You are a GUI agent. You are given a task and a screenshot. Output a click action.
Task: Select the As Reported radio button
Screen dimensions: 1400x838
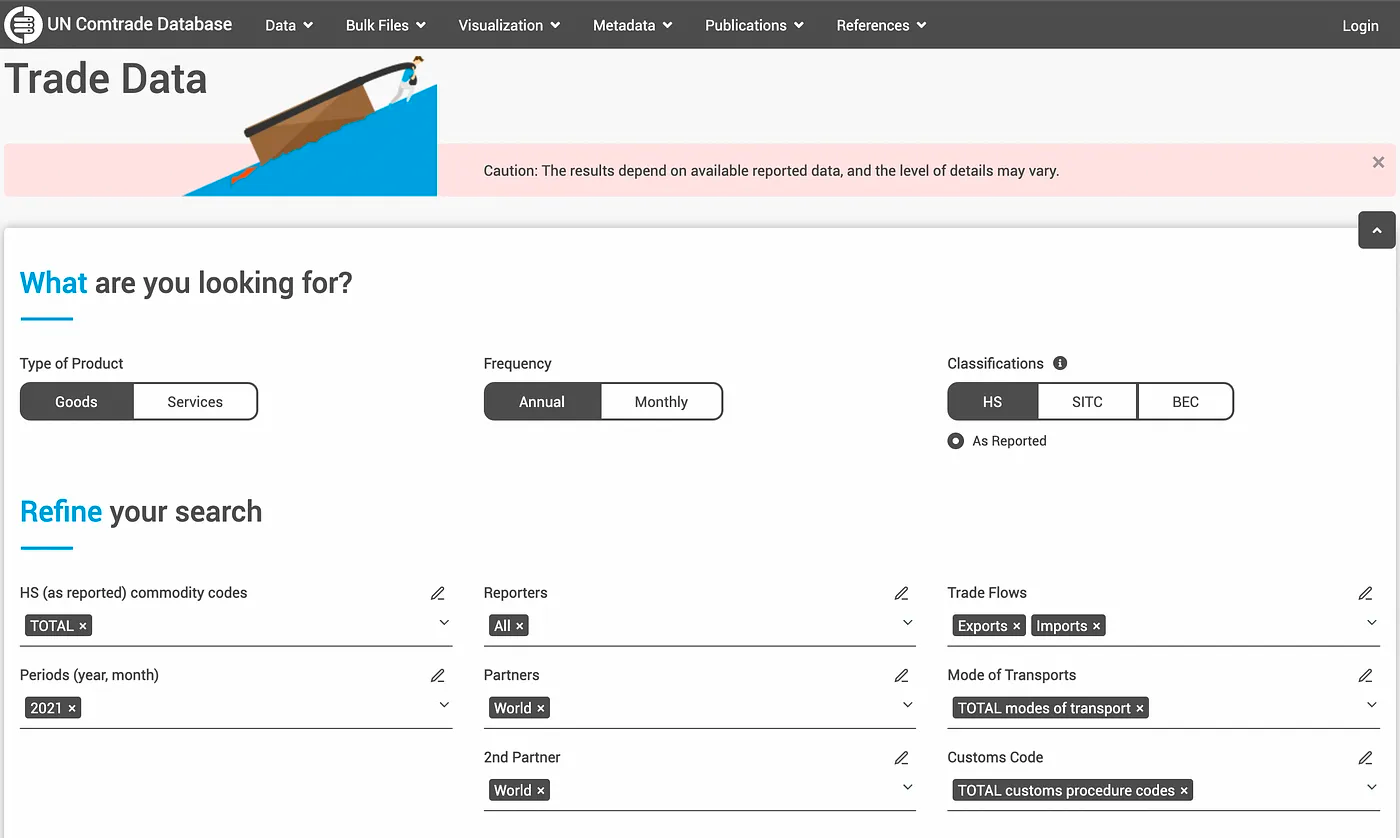(x=956, y=441)
